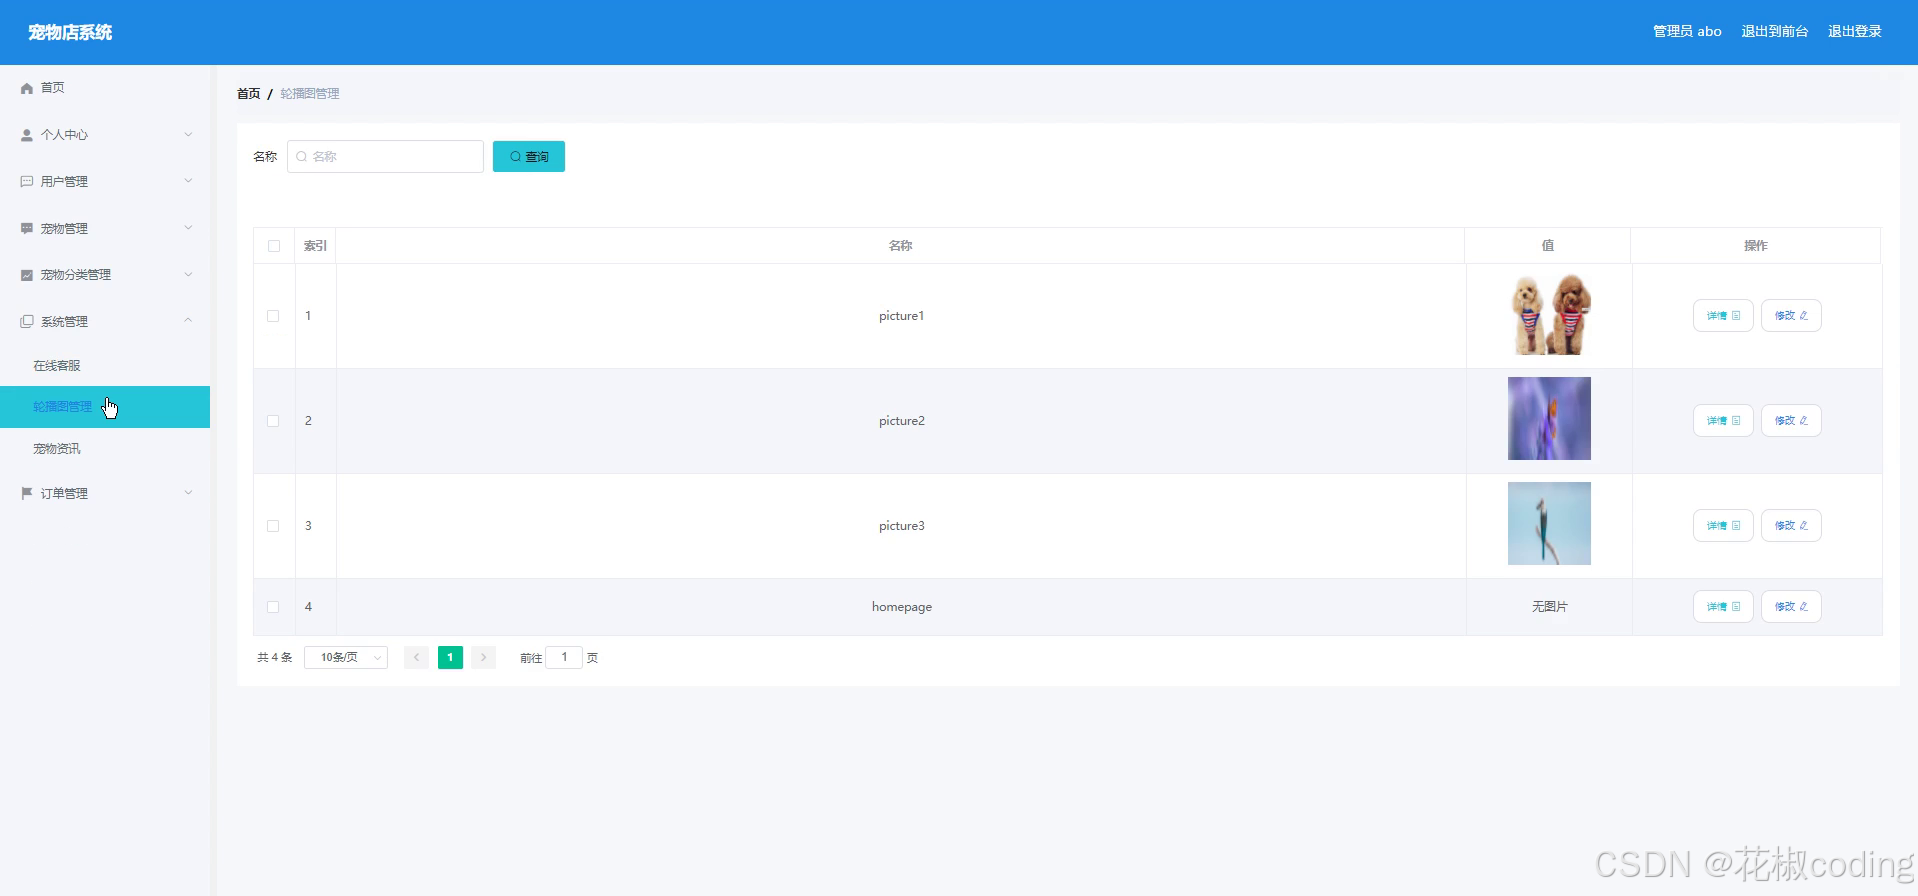
Task: Click 修改 for homepage row
Action: point(1791,607)
